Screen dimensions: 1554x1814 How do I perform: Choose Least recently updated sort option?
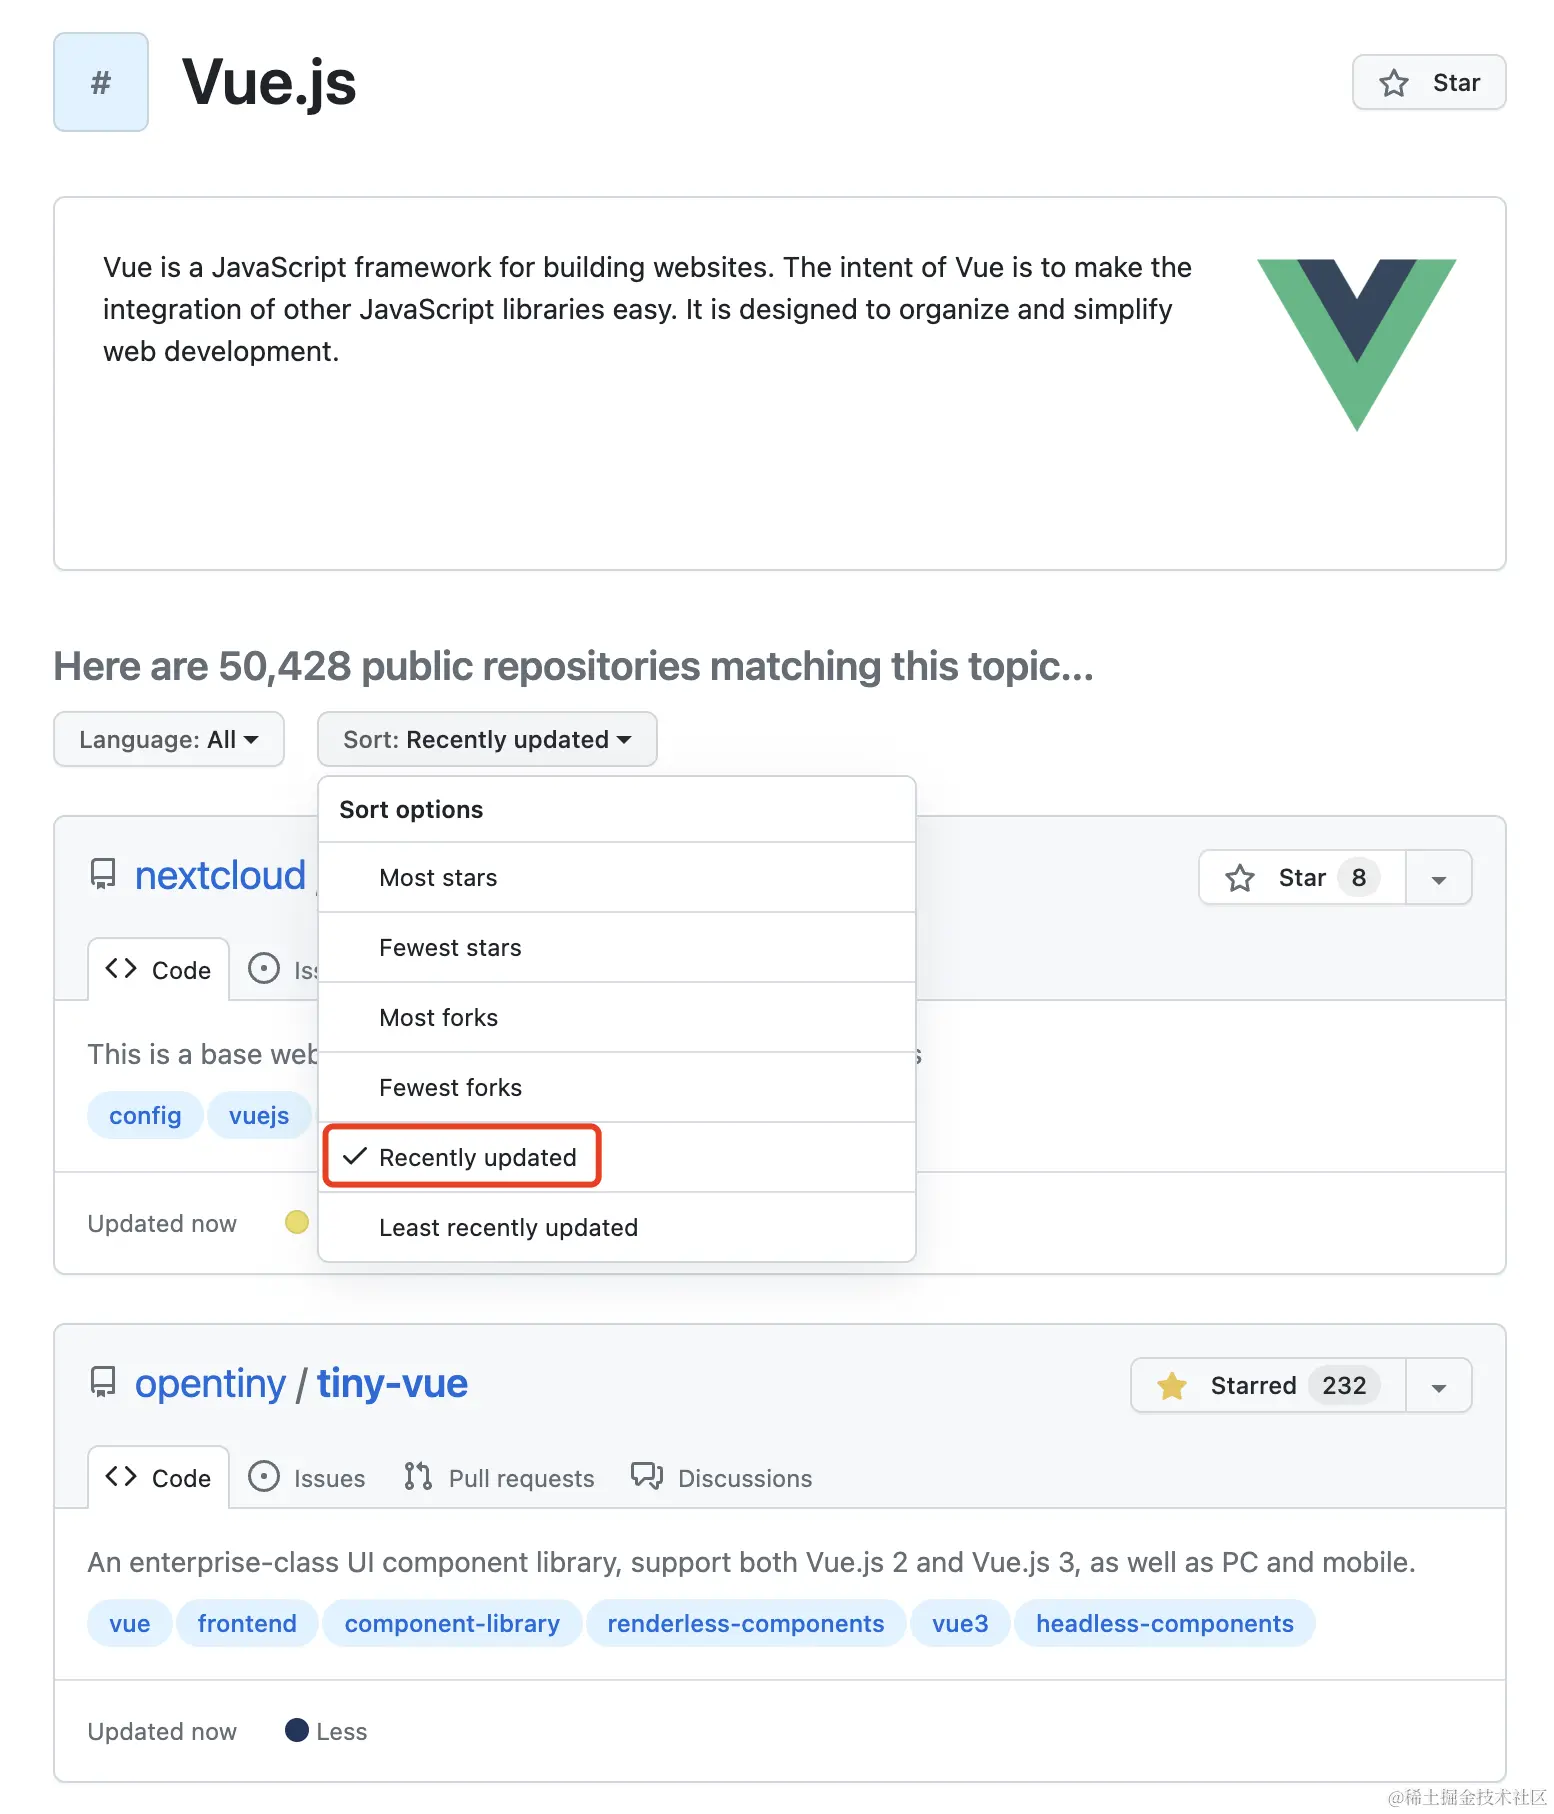508,1227
